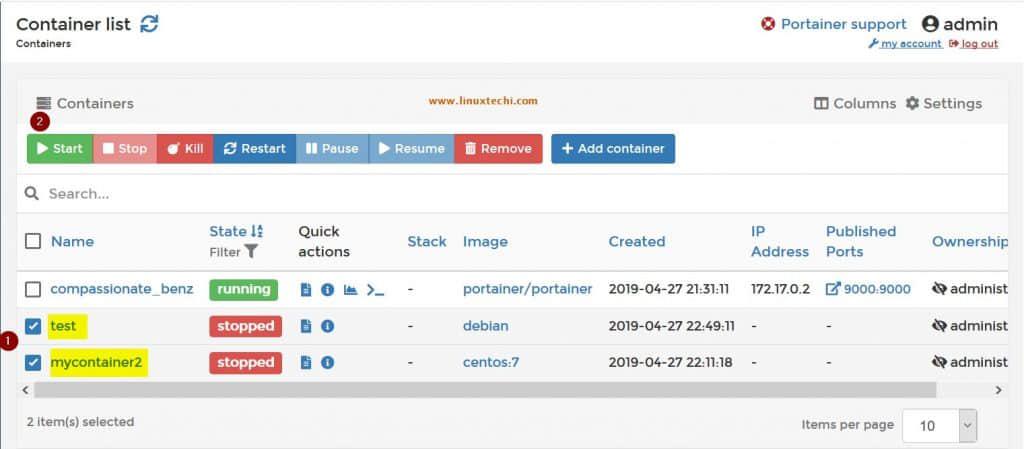Open stats chart icon for compassionate_benz

pyautogui.click(x=350, y=290)
